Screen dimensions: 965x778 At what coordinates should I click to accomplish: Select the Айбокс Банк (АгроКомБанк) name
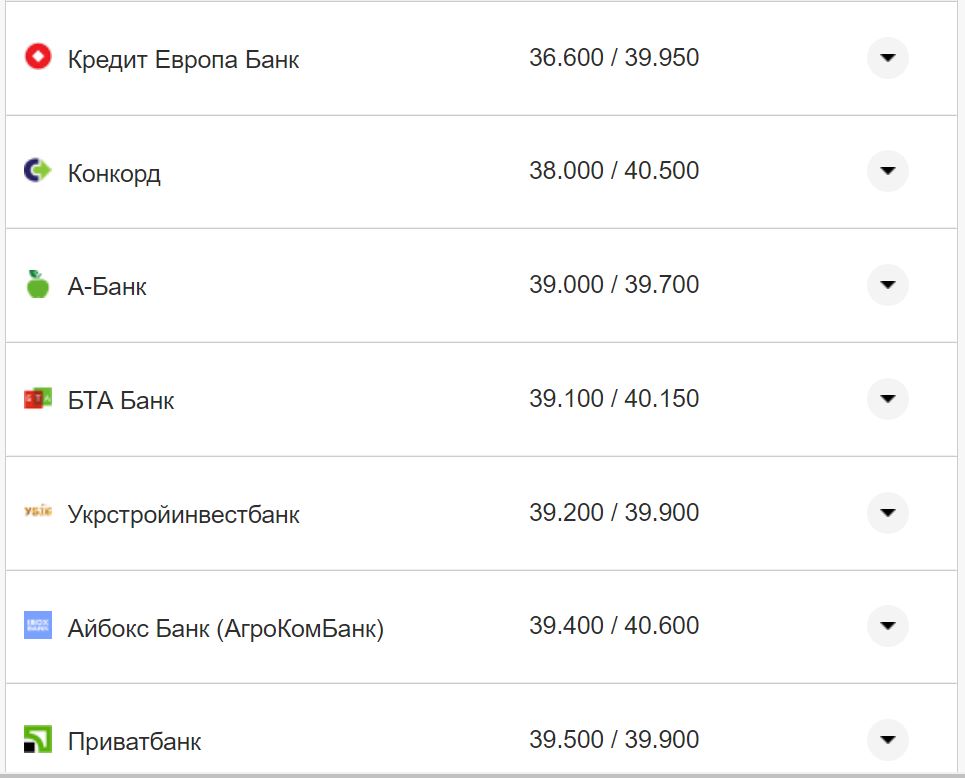pos(225,629)
